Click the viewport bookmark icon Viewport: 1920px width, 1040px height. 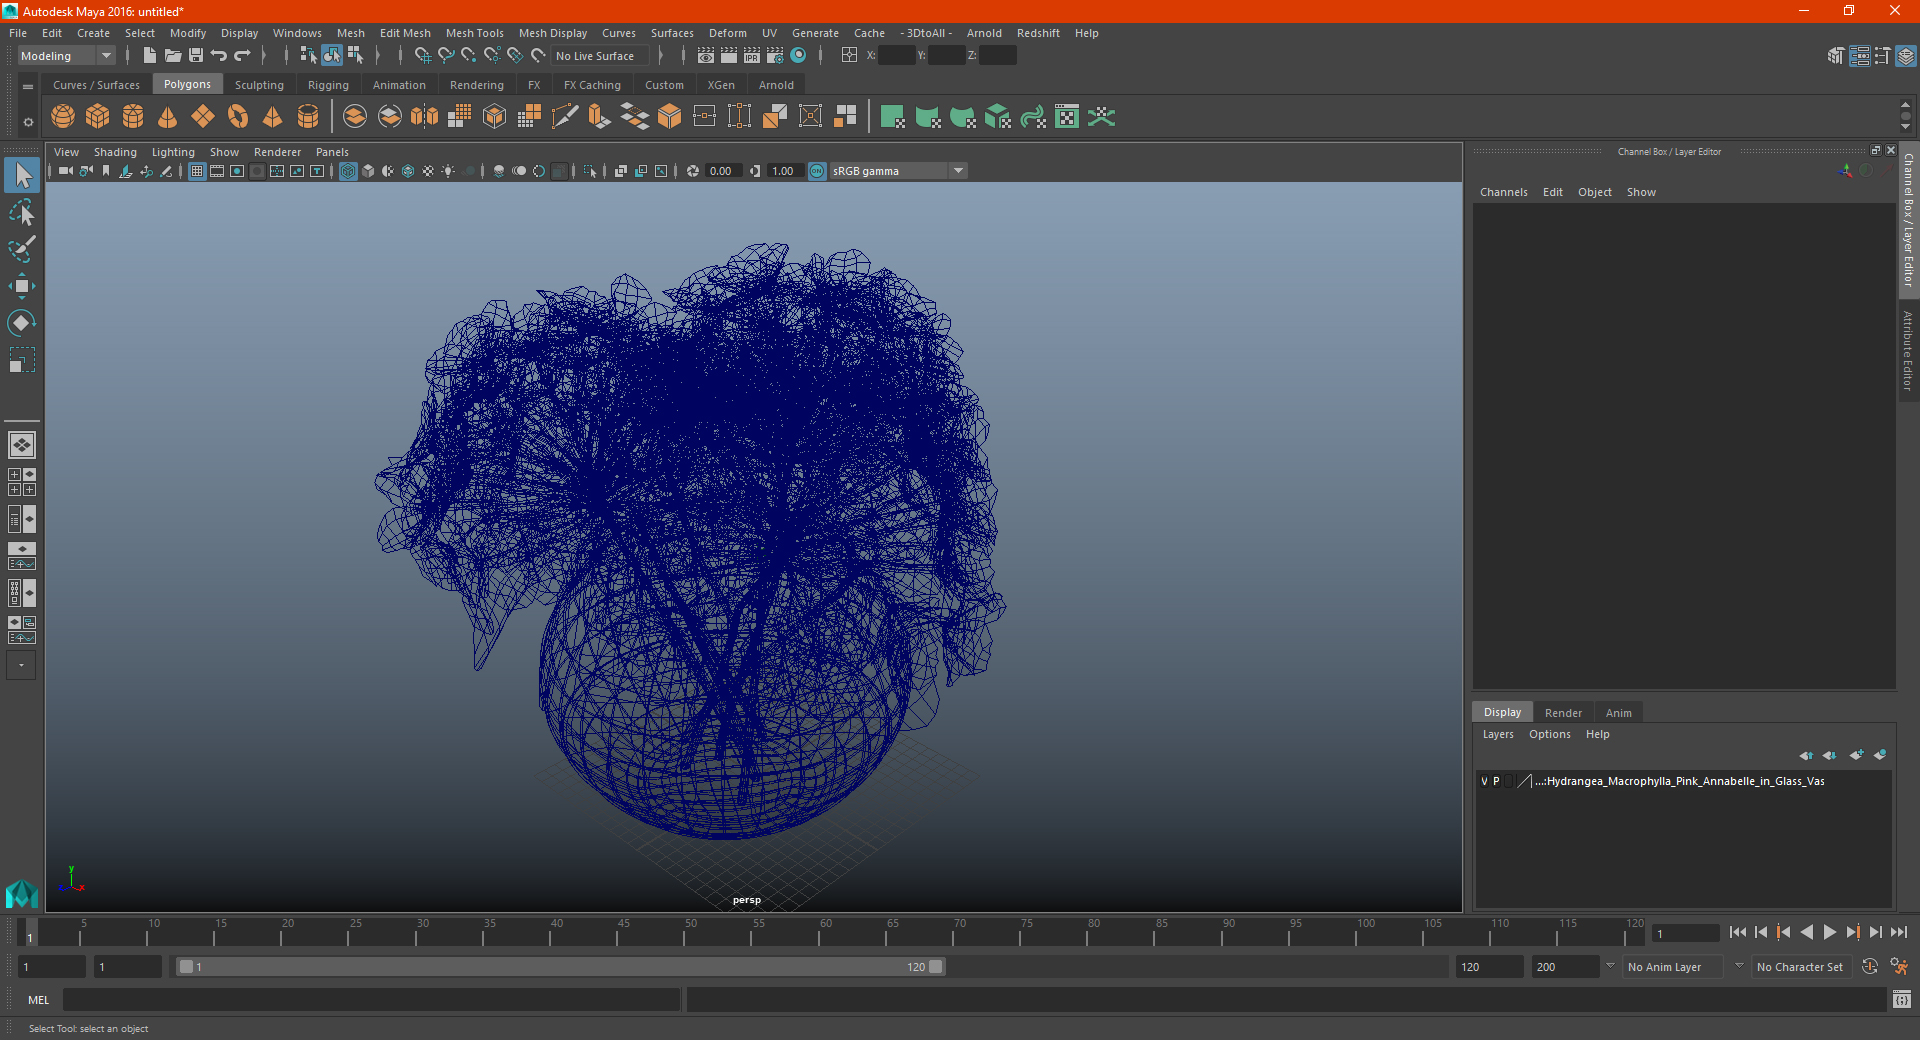106,171
